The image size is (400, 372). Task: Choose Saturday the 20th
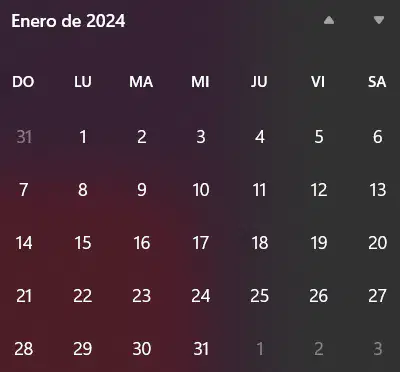pos(378,243)
